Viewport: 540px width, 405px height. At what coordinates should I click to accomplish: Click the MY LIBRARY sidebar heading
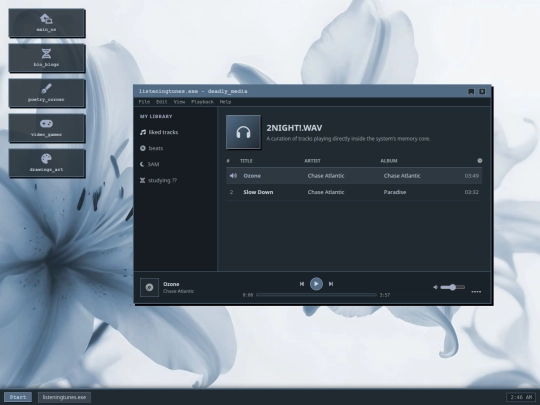156,116
